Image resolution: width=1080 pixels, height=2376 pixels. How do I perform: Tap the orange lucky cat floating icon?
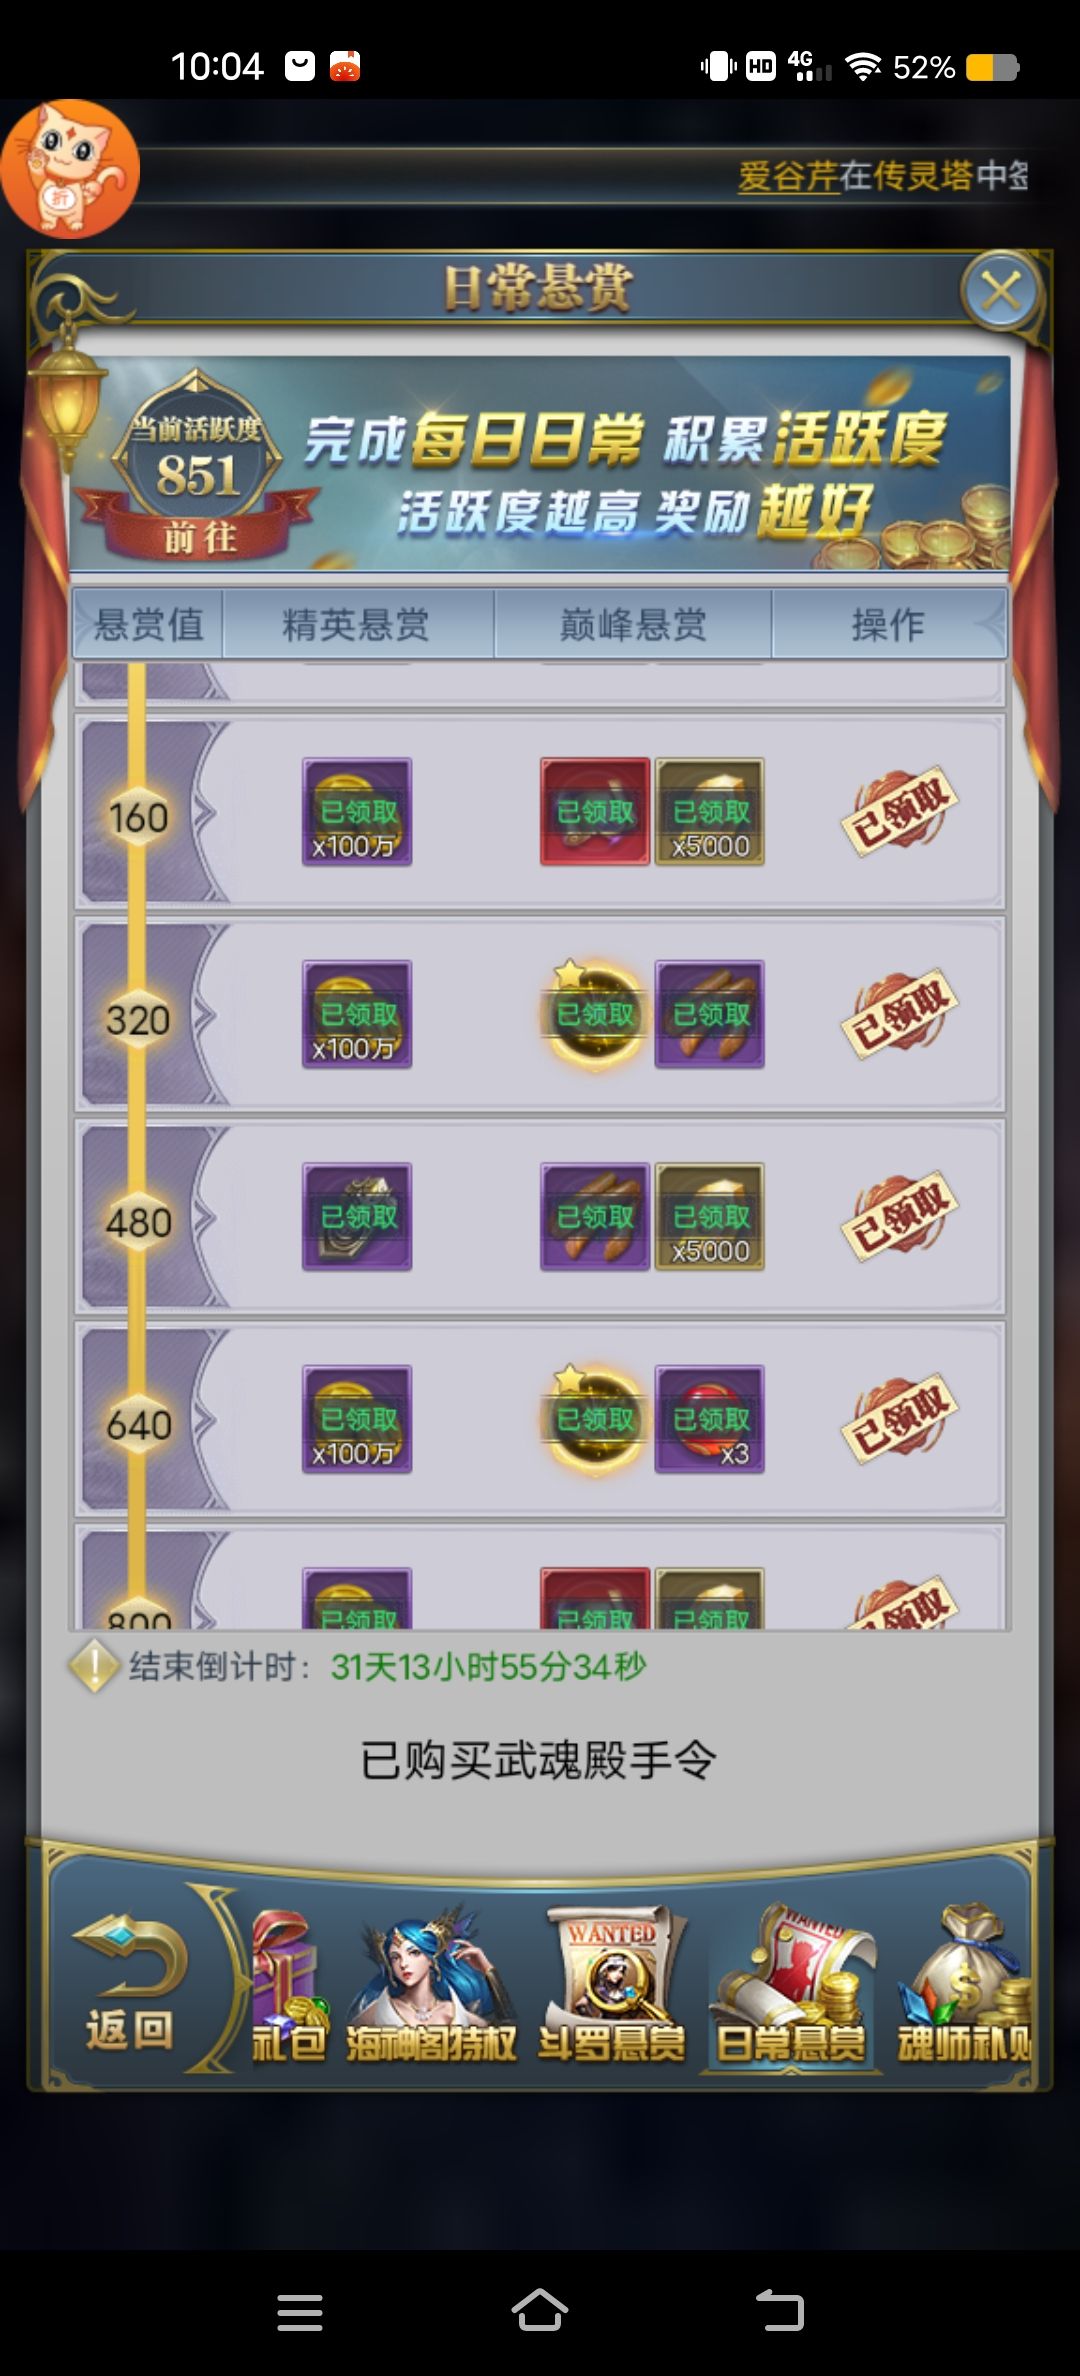[70, 168]
